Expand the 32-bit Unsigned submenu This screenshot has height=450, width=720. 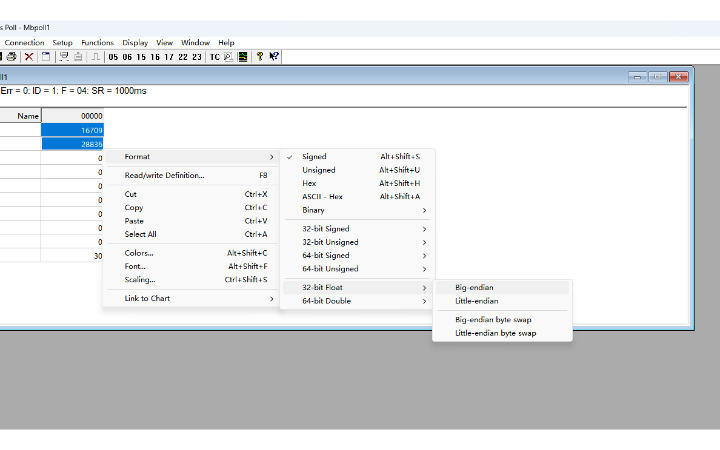[357, 242]
